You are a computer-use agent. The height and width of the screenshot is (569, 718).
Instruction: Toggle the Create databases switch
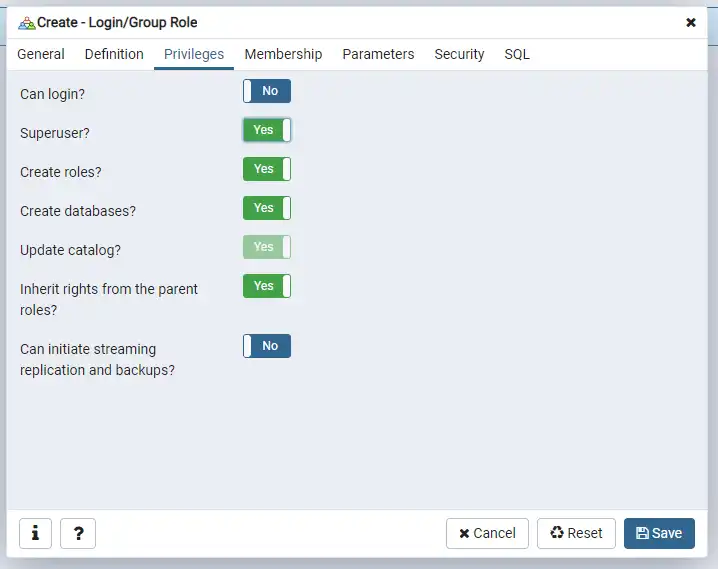pyautogui.click(x=267, y=208)
